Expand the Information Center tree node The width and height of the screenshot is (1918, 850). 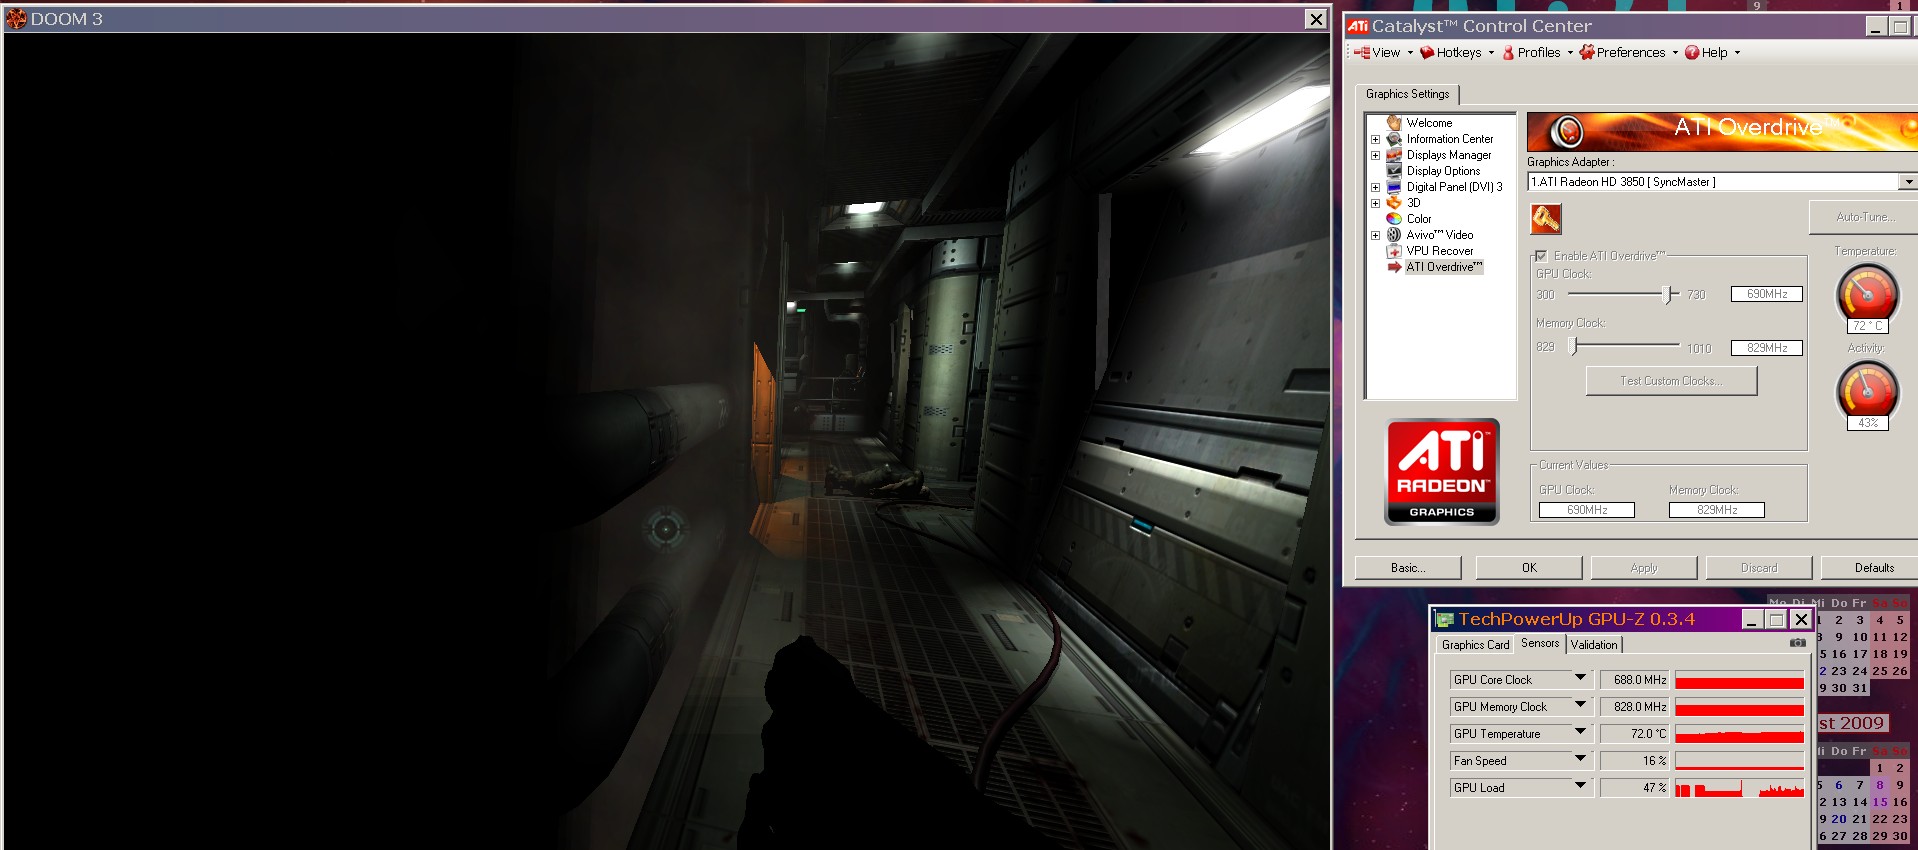pos(1375,140)
